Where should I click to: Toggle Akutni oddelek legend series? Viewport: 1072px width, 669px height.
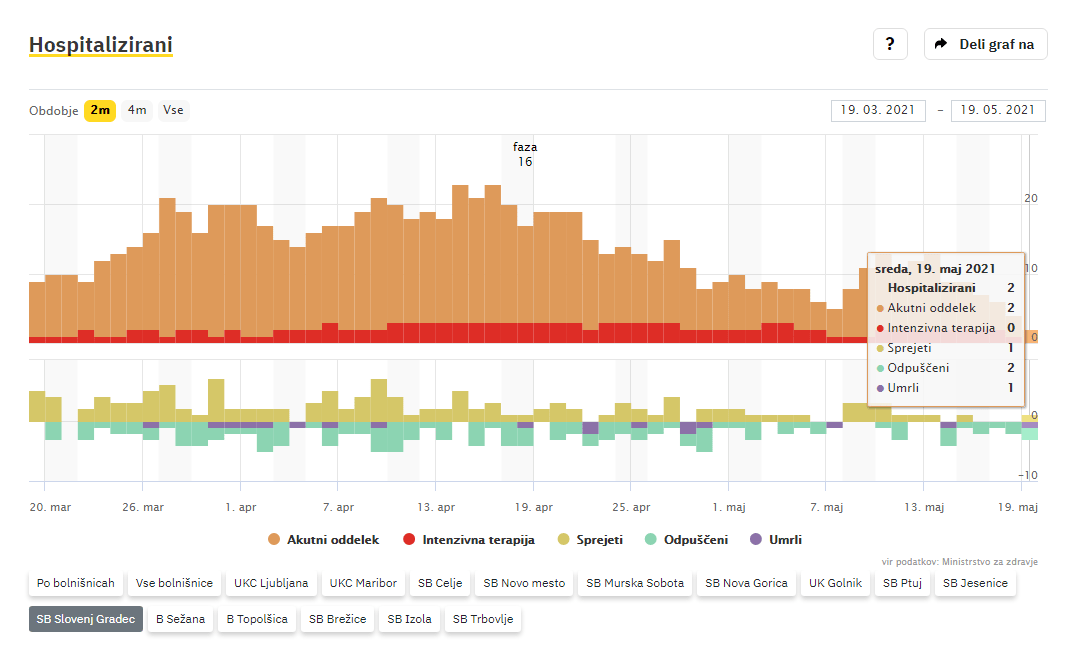coord(324,540)
